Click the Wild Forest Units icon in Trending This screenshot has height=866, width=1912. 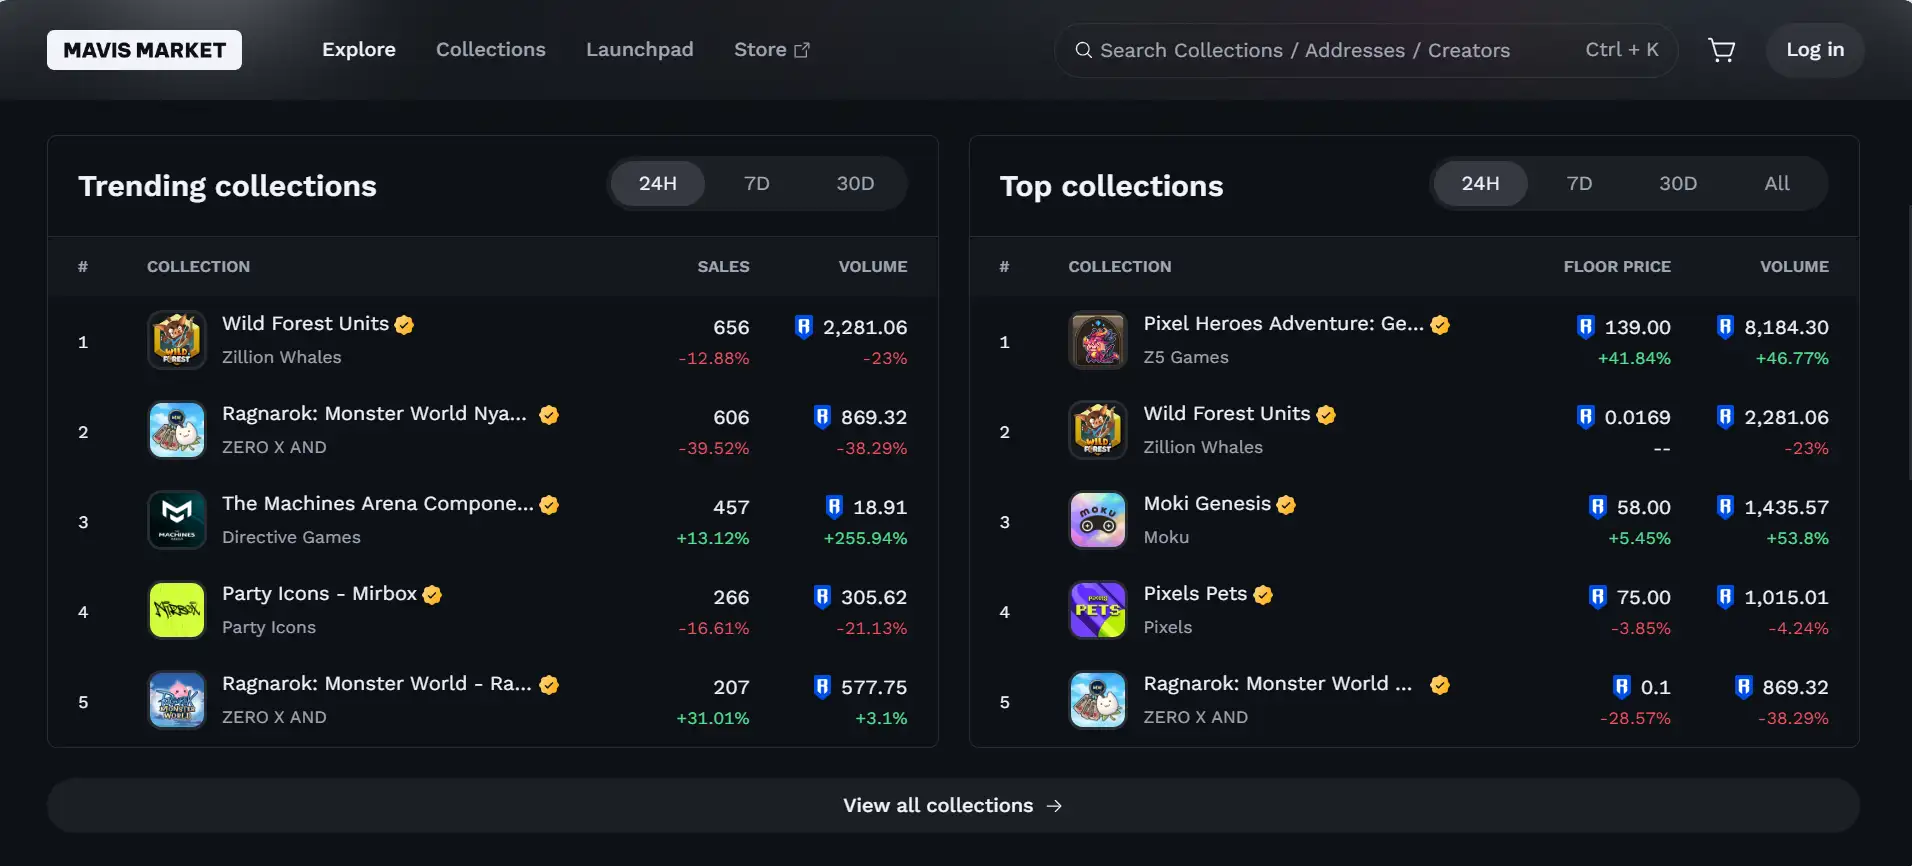pyautogui.click(x=177, y=340)
